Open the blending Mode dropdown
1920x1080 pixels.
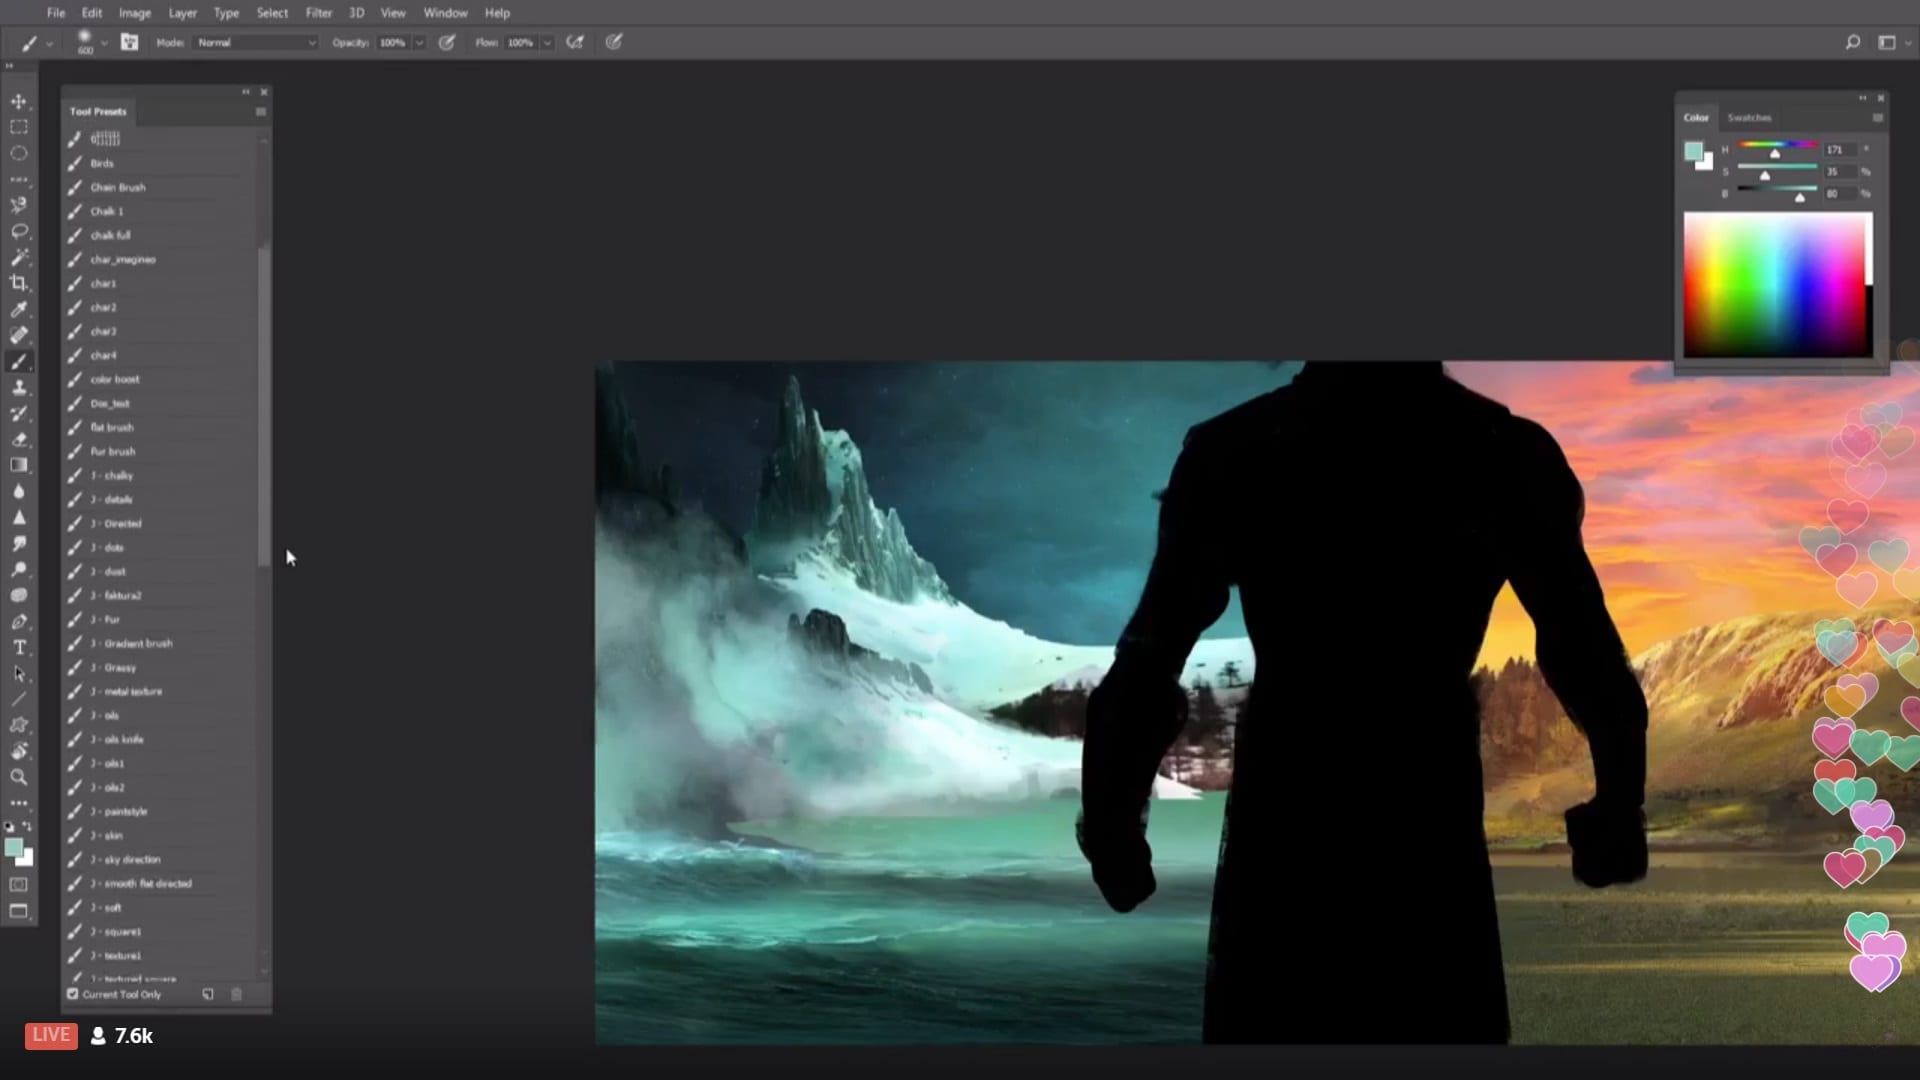(x=257, y=42)
